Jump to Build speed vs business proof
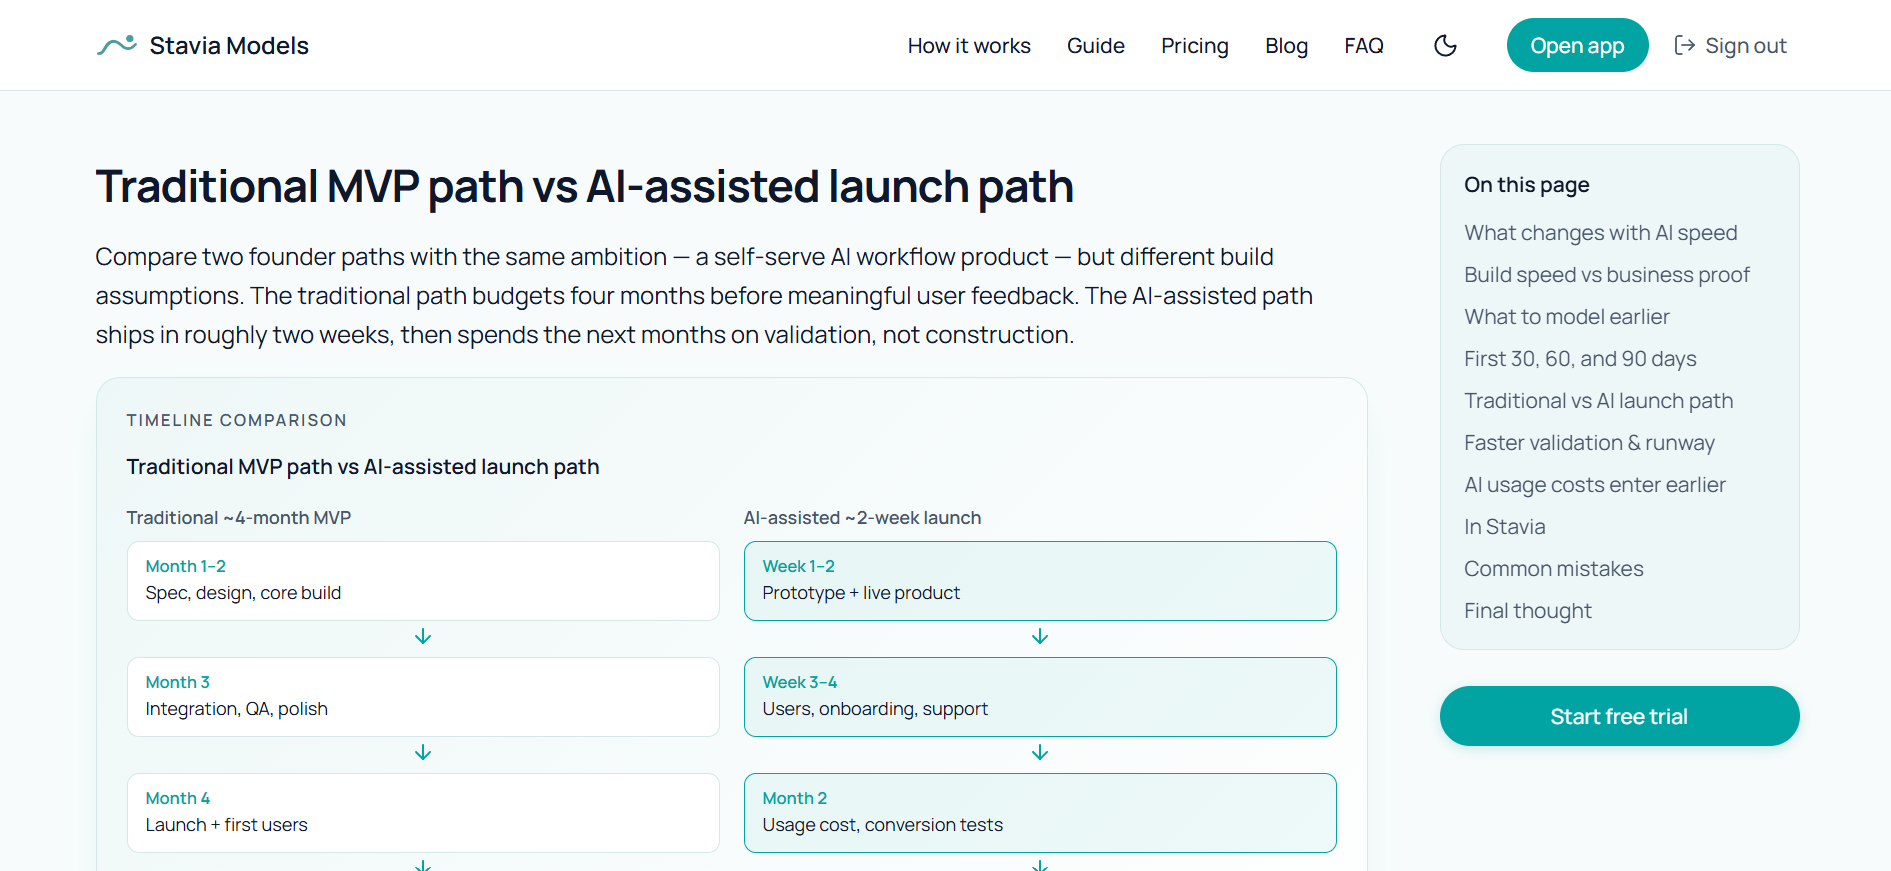This screenshot has width=1891, height=871. click(x=1607, y=275)
